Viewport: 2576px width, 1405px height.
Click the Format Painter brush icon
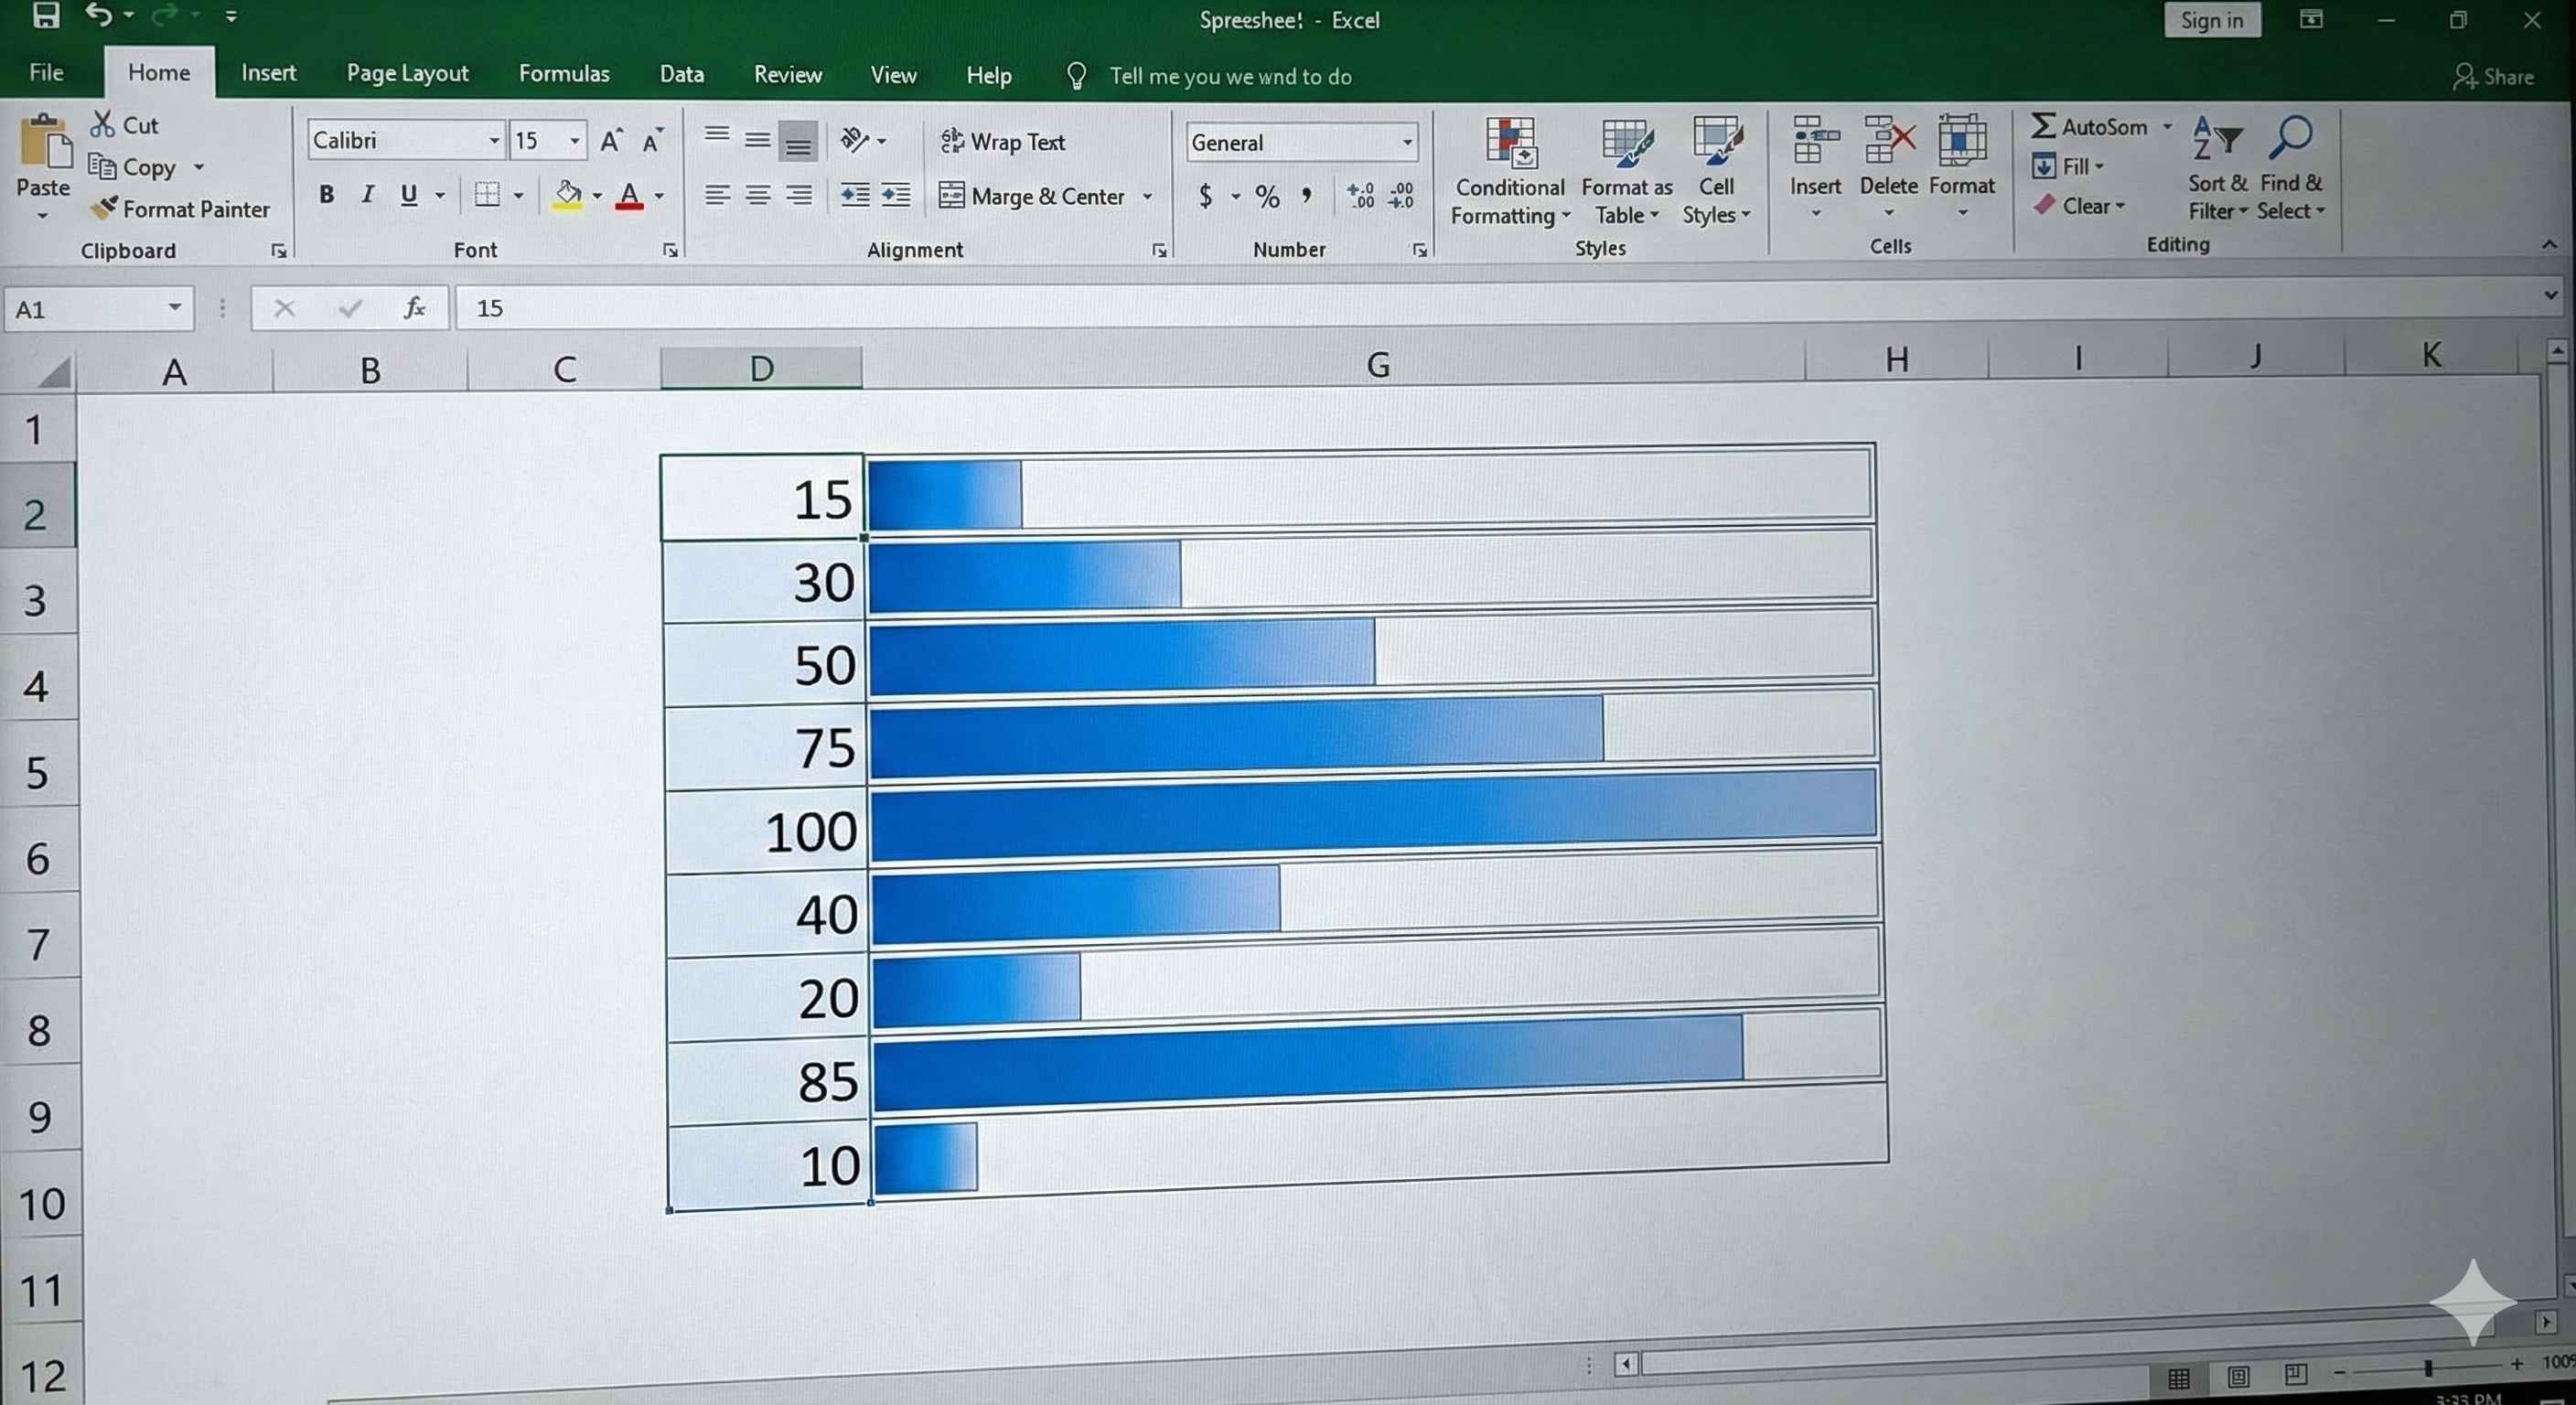tap(104, 208)
